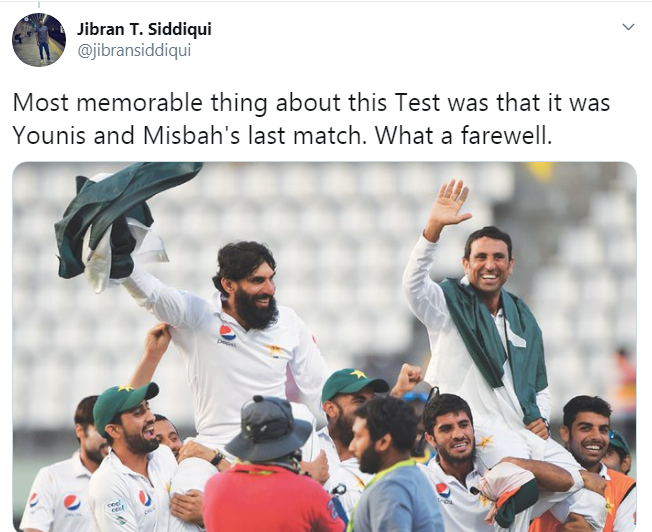
Task: Click the waving player's smiling face
Action: click(489, 261)
